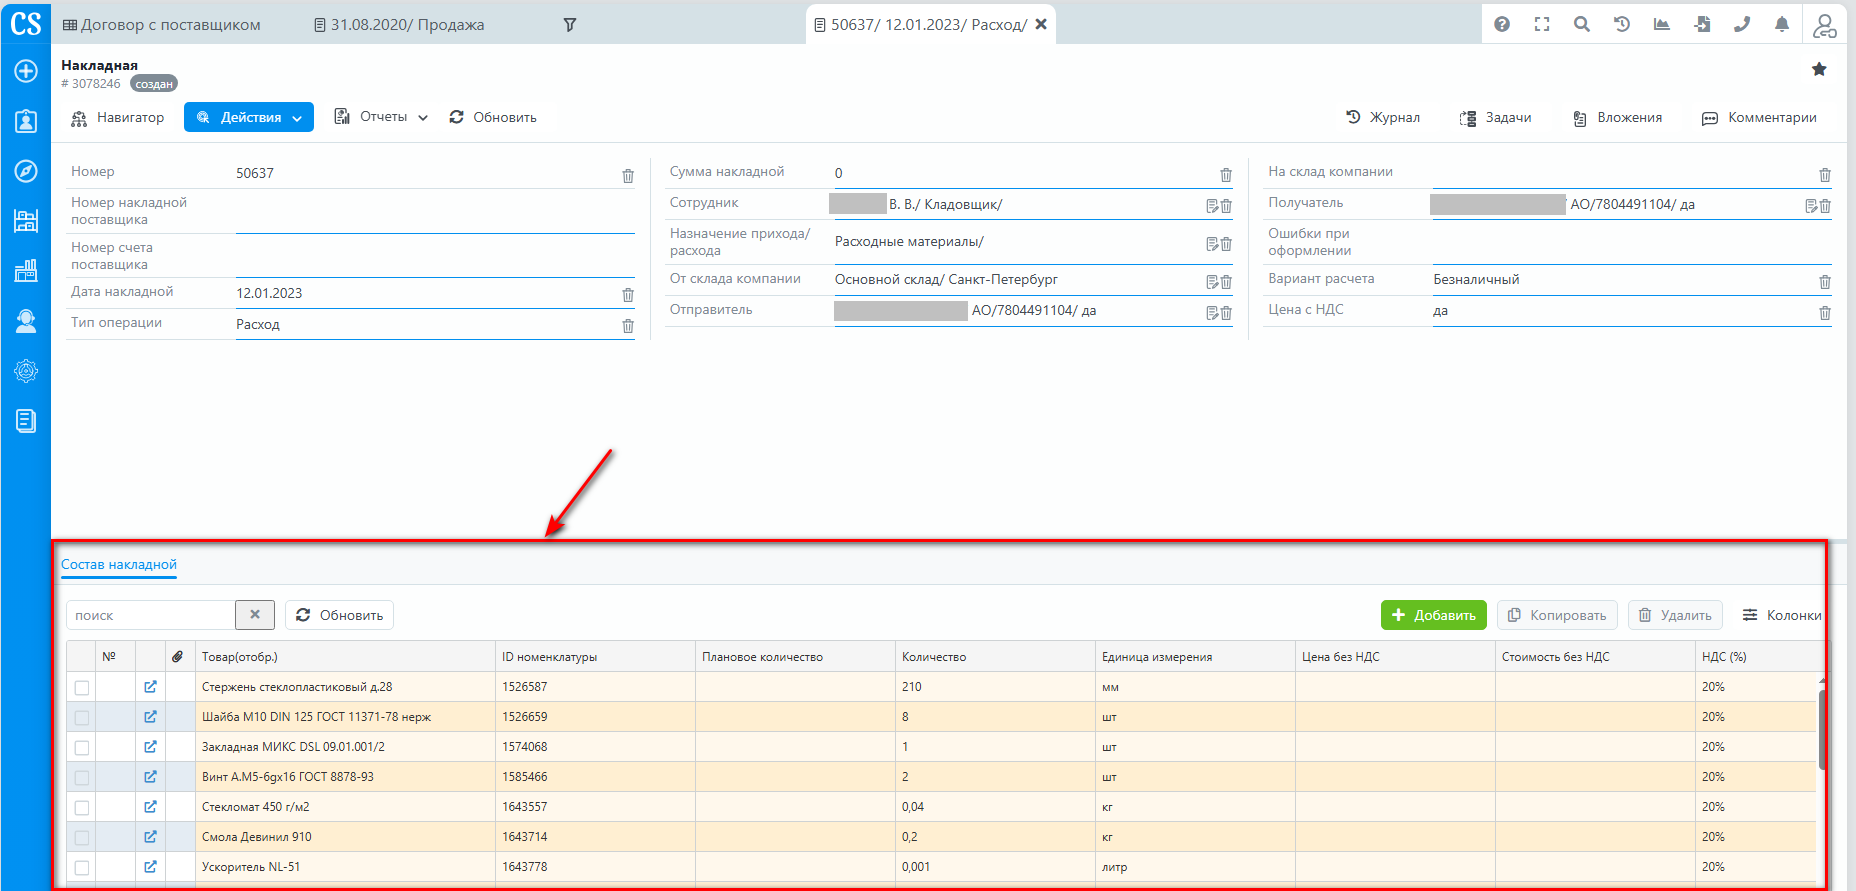Click the phone call icon
Viewport: 1856px width, 891px height.
1742,24
